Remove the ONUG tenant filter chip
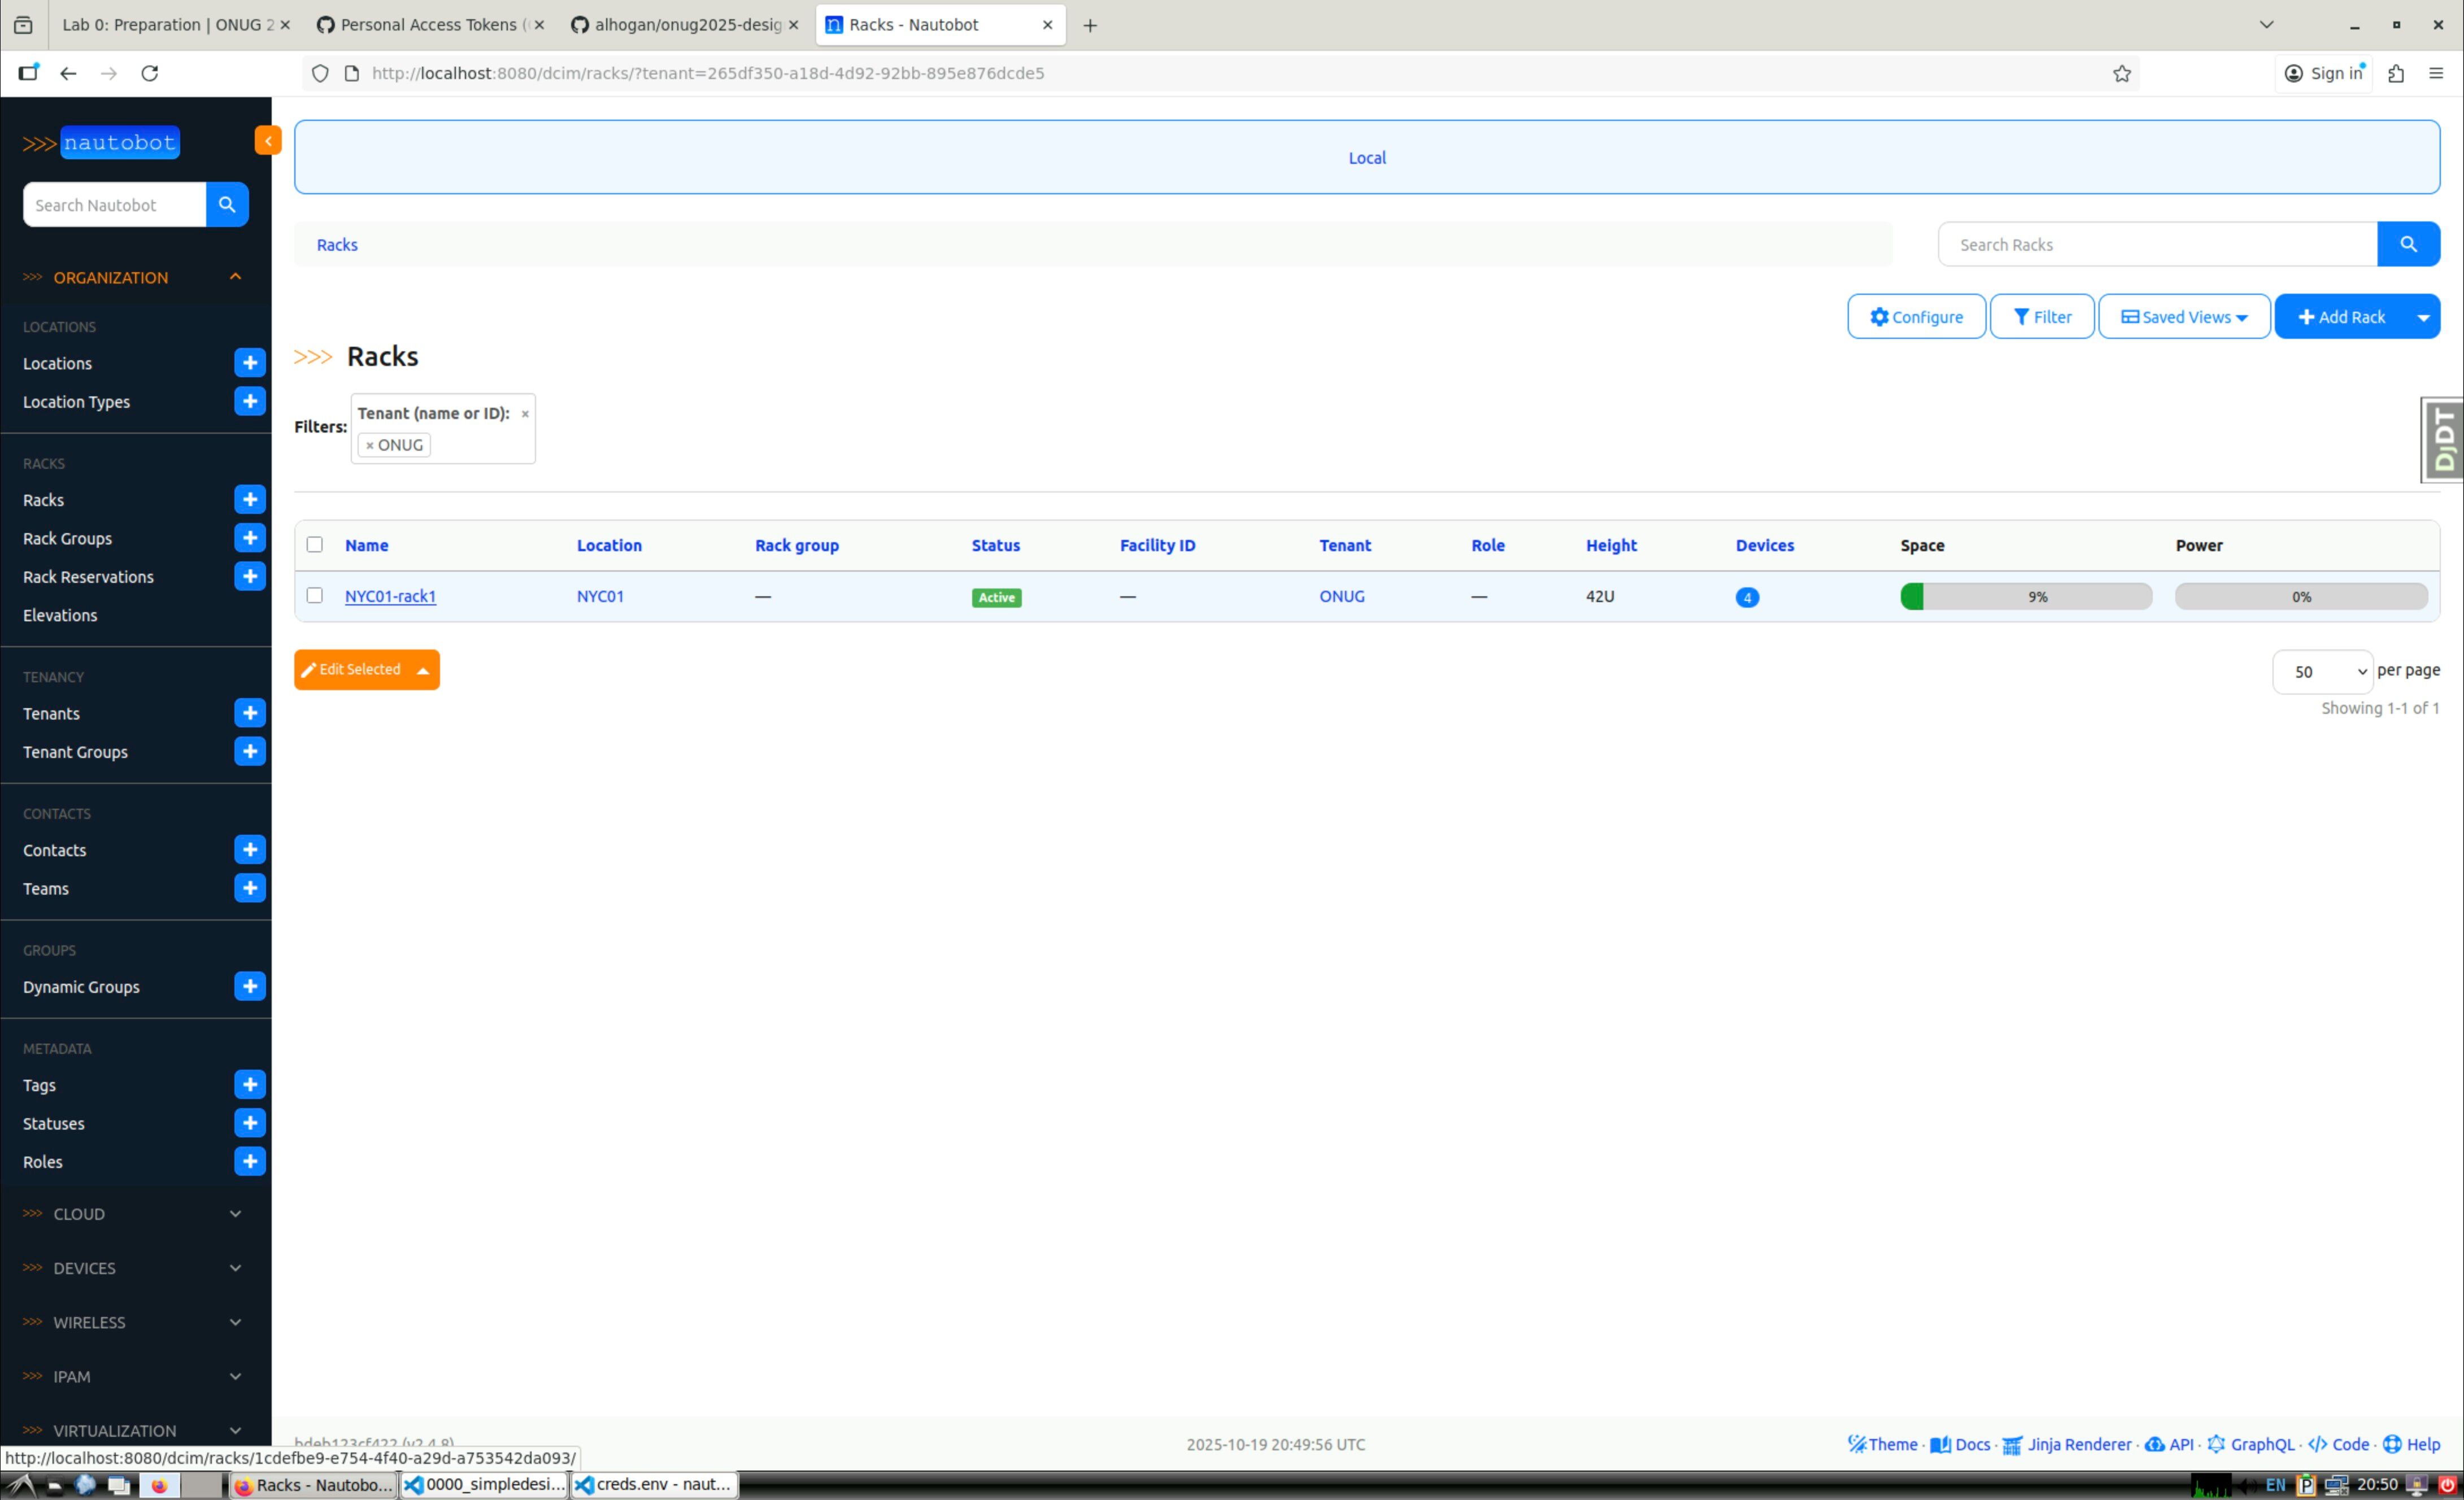Image resolution: width=2464 pixels, height=1500 pixels. point(370,446)
